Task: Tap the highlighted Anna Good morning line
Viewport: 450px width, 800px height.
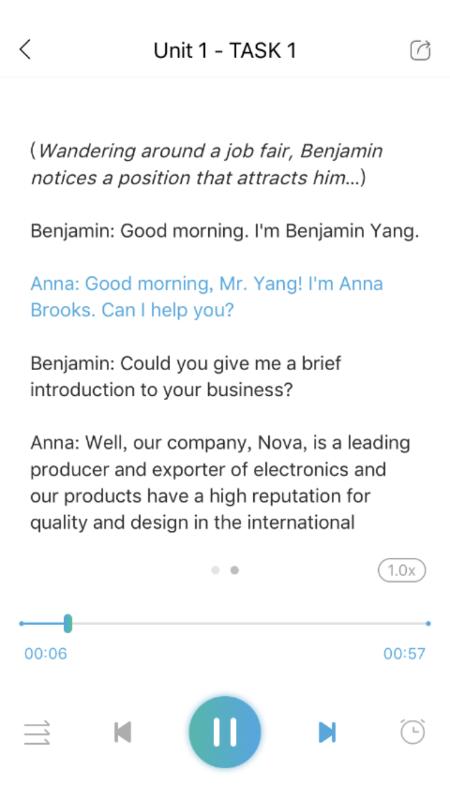Action: [207, 297]
